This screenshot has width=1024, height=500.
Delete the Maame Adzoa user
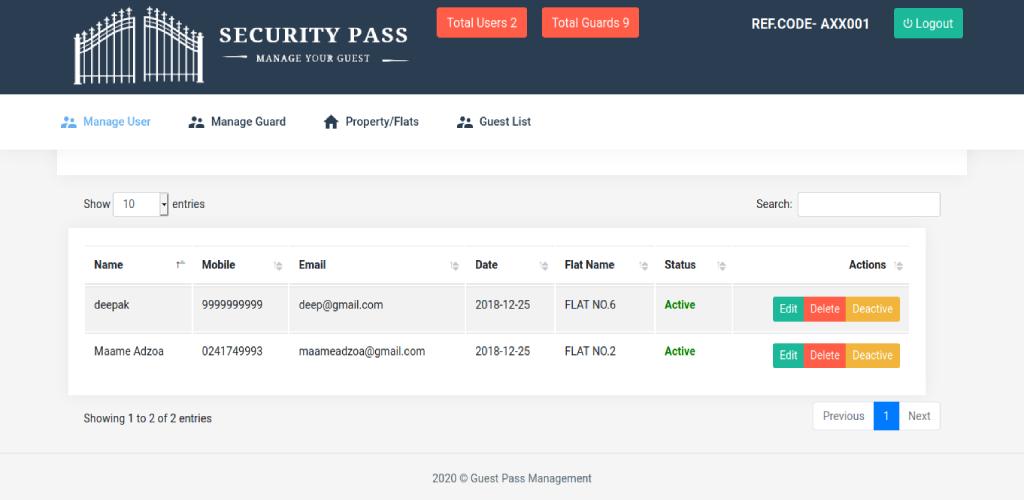pyautogui.click(x=825, y=355)
